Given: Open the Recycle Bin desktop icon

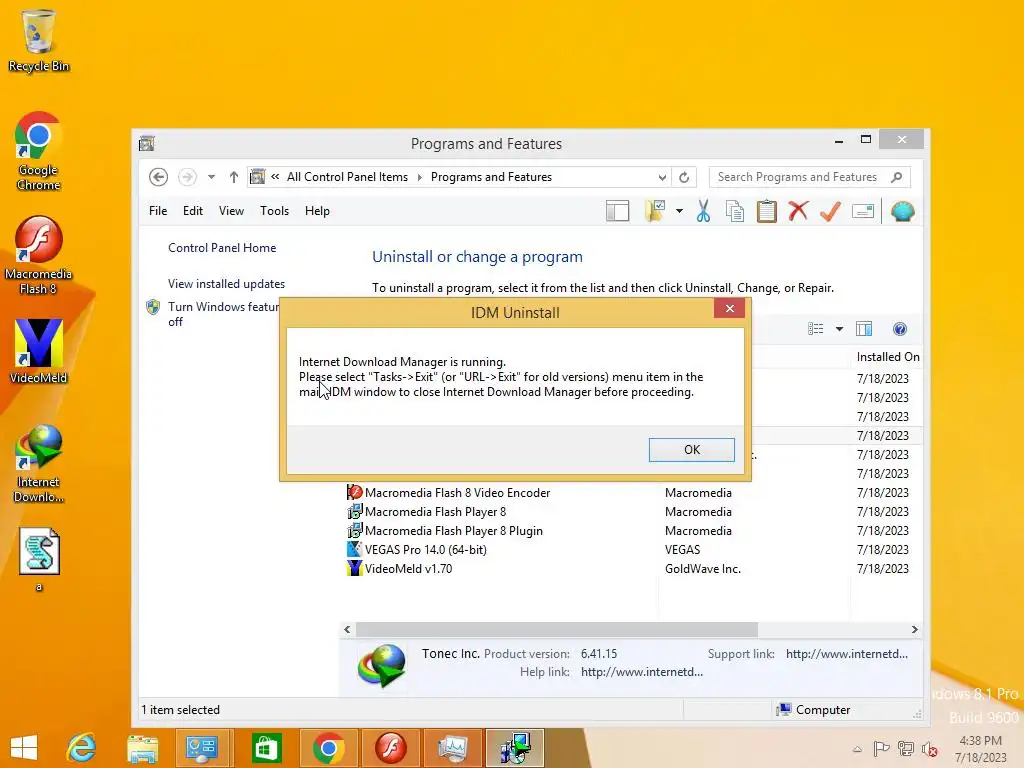Looking at the screenshot, I should pos(39,40).
